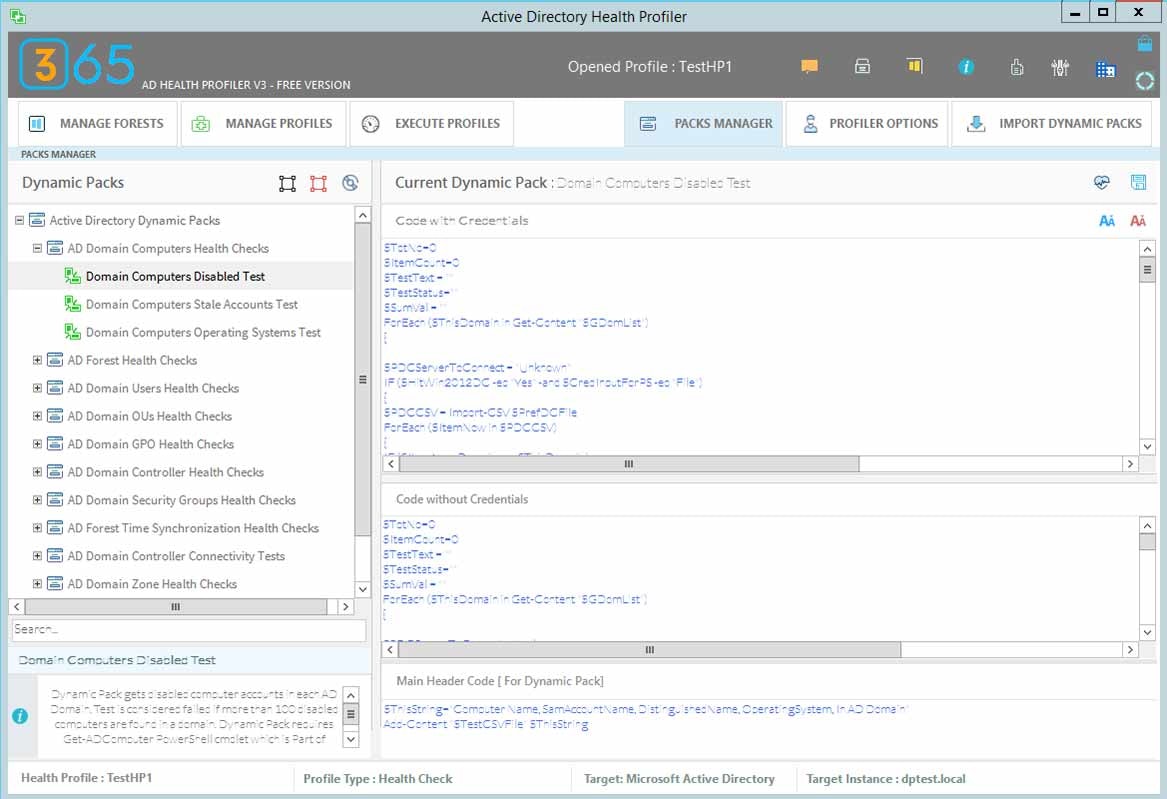1167x799 pixels.
Task: Click Target Instance : dptest.local status text
Action: point(886,779)
